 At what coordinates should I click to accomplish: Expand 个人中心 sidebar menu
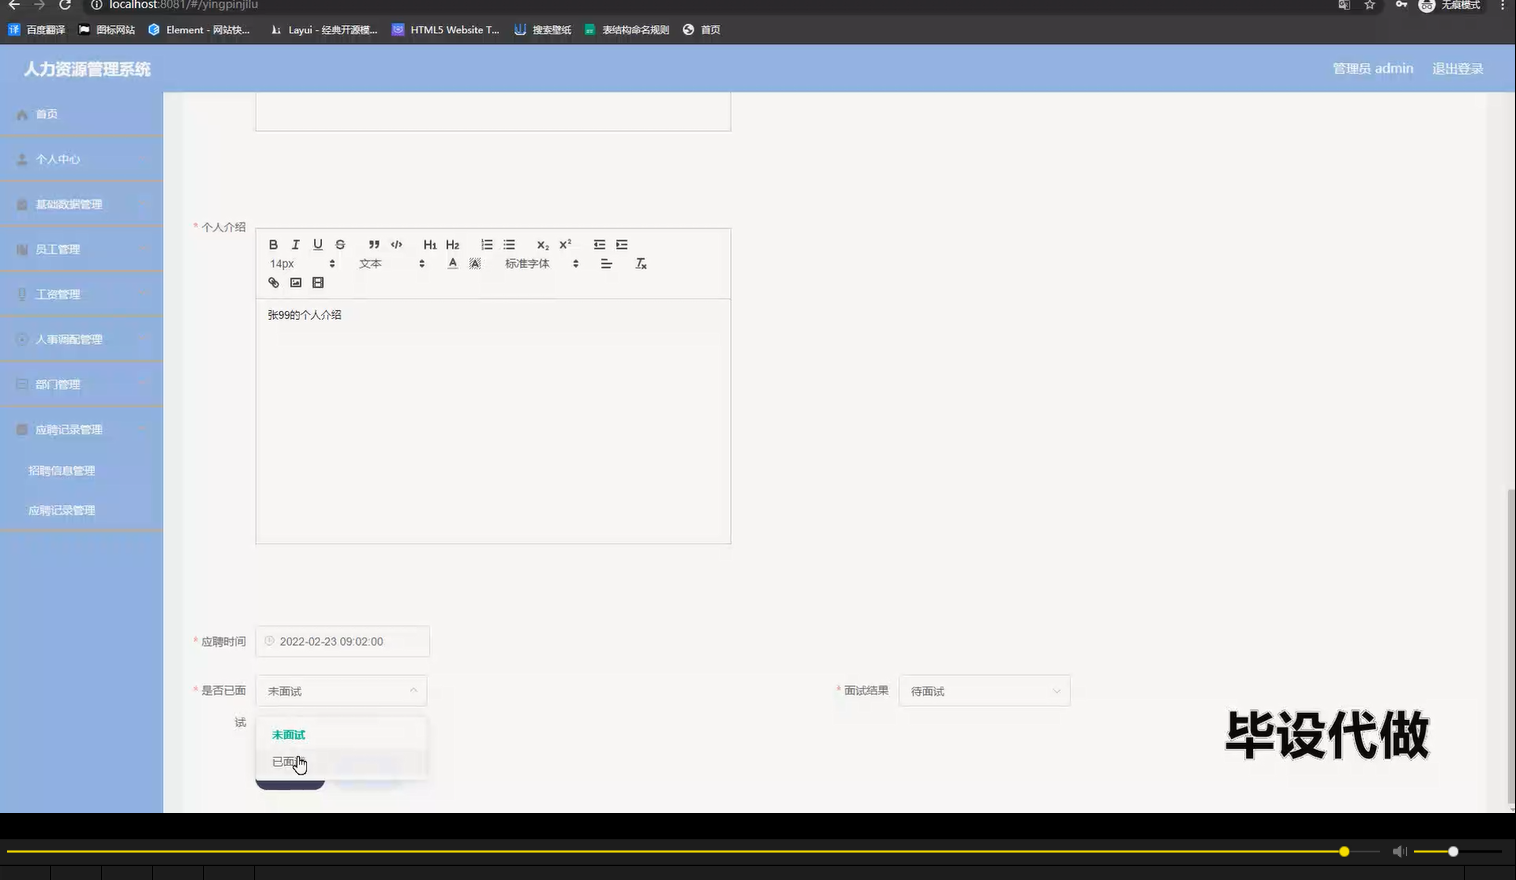click(x=81, y=159)
